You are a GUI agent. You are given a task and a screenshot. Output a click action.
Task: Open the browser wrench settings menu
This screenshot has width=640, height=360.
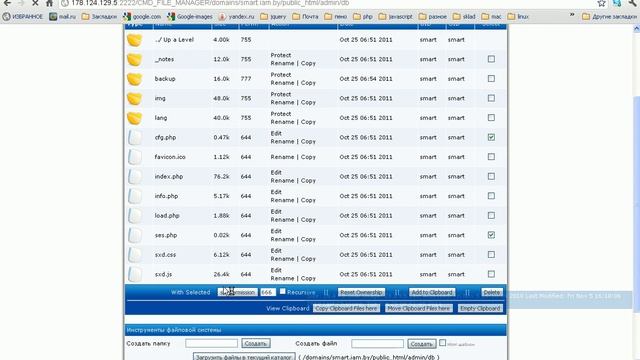tap(633, 3)
